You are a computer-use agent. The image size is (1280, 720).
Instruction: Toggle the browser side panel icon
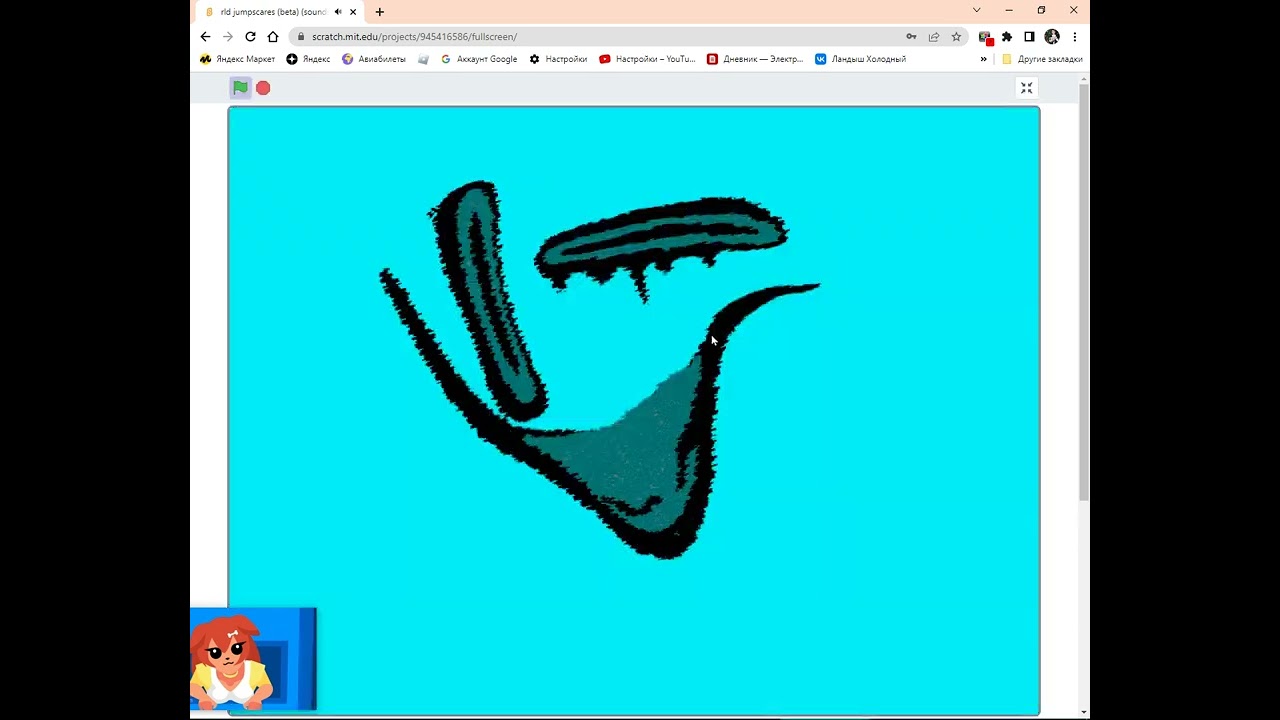[x=1029, y=37]
